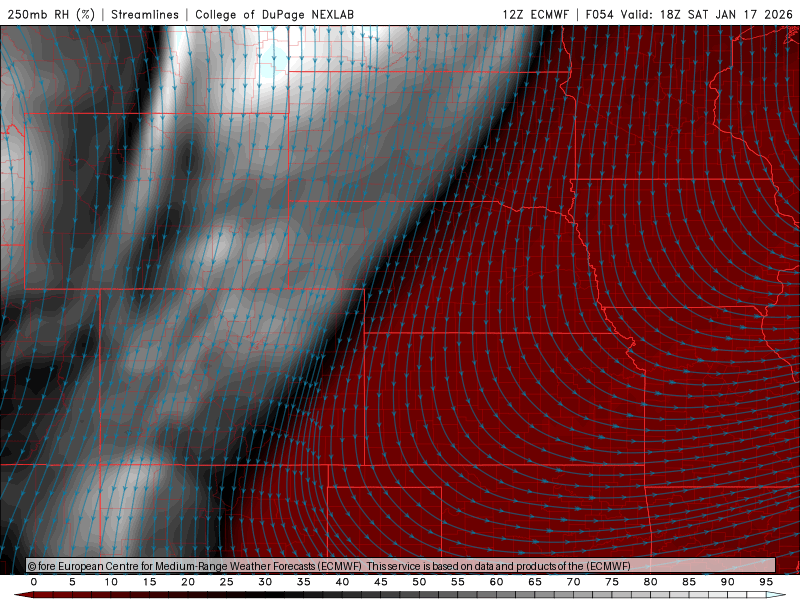The width and height of the screenshot is (800, 600).
Task: Click the "85" color scale label
Action: coord(689,582)
